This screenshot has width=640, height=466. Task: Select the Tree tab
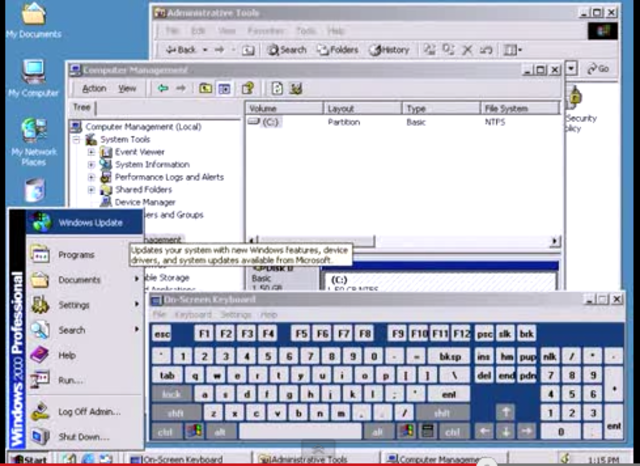click(x=82, y=107)
